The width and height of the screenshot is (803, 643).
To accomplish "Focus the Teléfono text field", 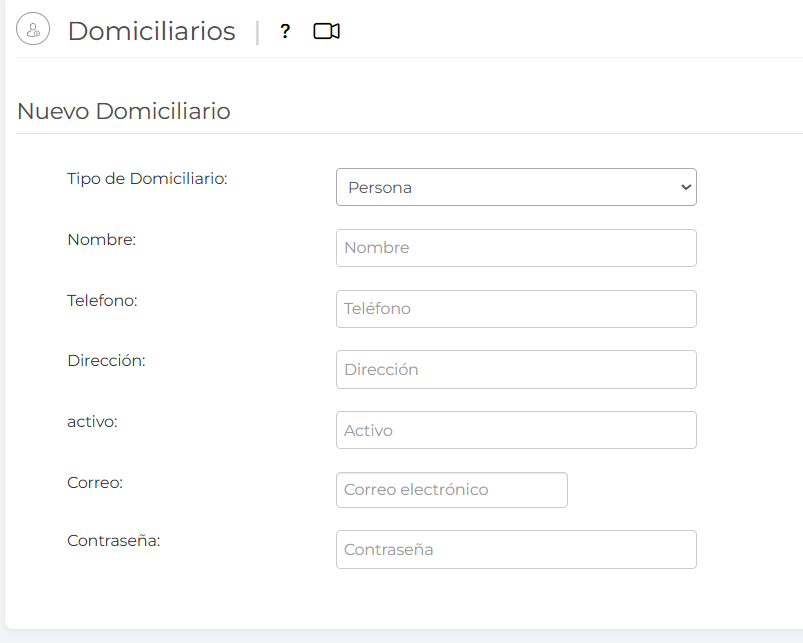I will point(516,309).
